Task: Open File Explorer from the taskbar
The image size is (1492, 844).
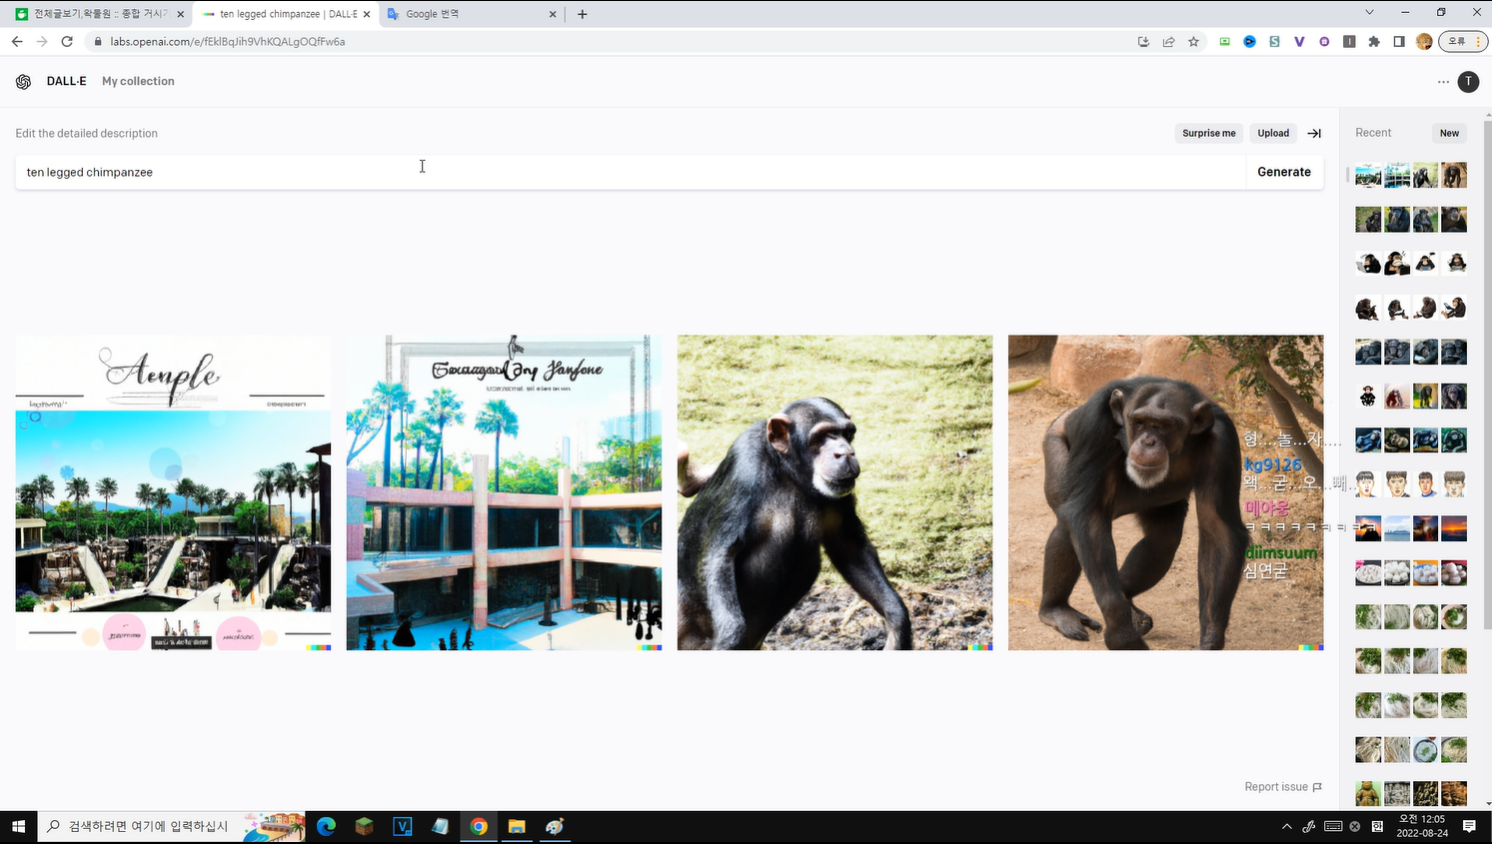Action: pos(516,826)
